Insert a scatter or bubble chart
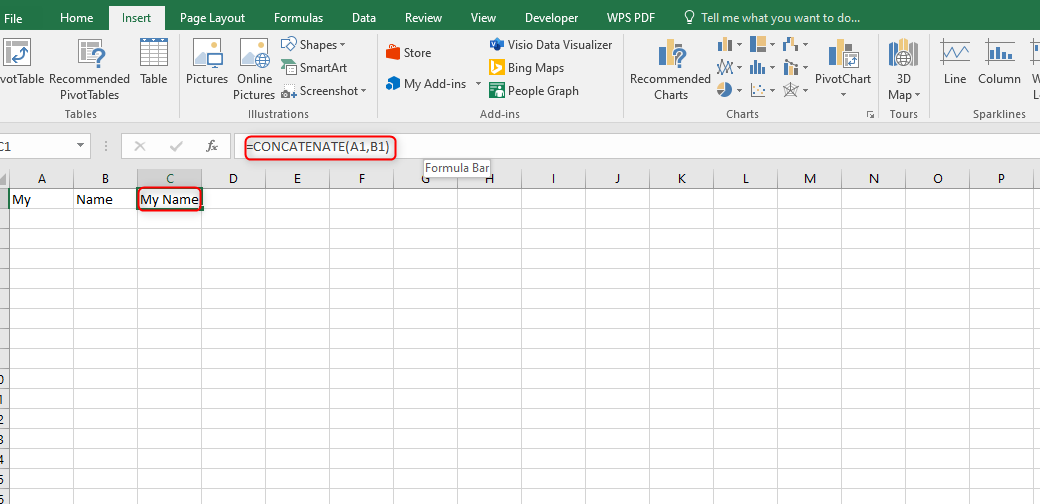This screenshot has height=504, width=1040. coord(758,90)
